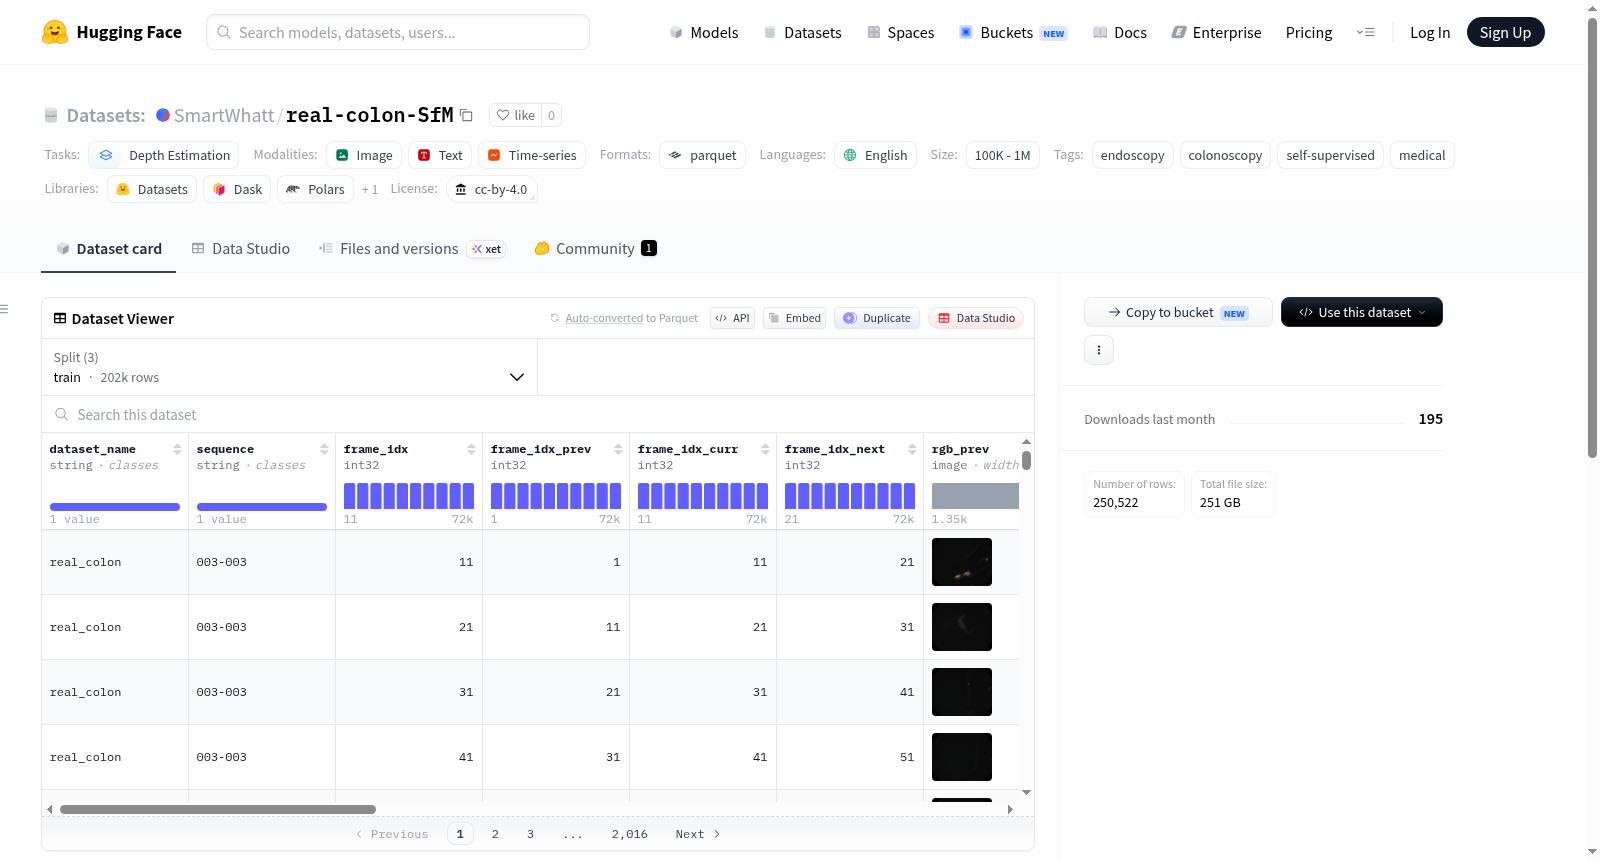Sort by the frame_idx column arrows
1600x861 pixels.
tap(471, 449)
